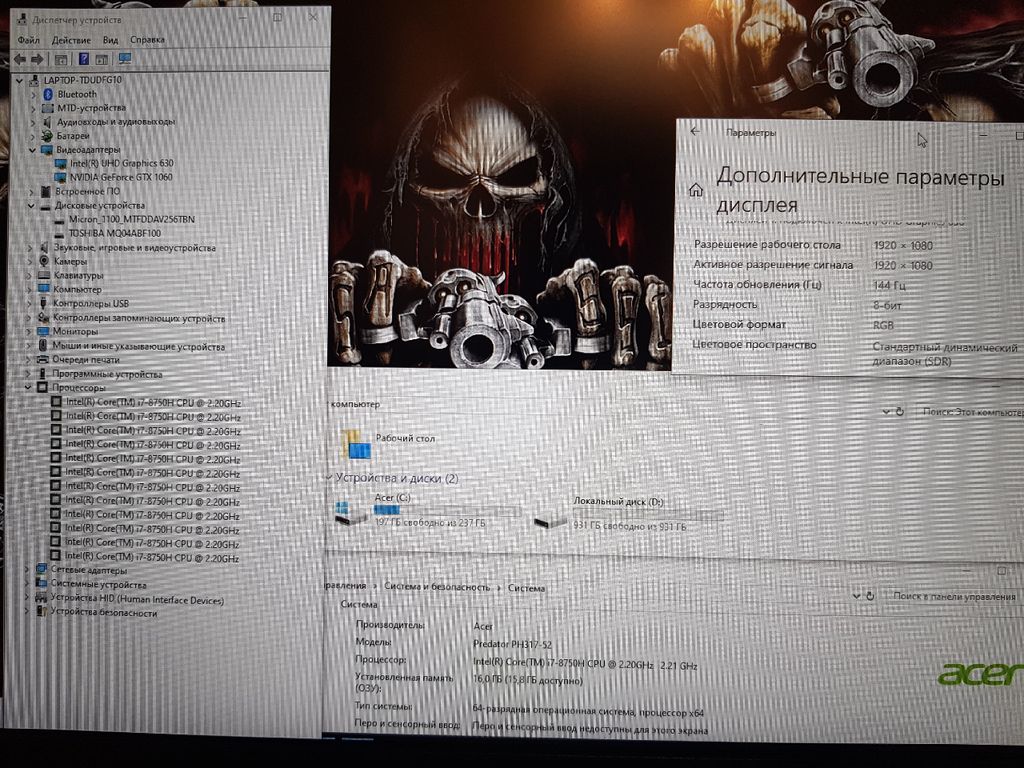Viewport: 1024px width, 768px height.
Task: Open the Справка menu
Action: [148, 40]
